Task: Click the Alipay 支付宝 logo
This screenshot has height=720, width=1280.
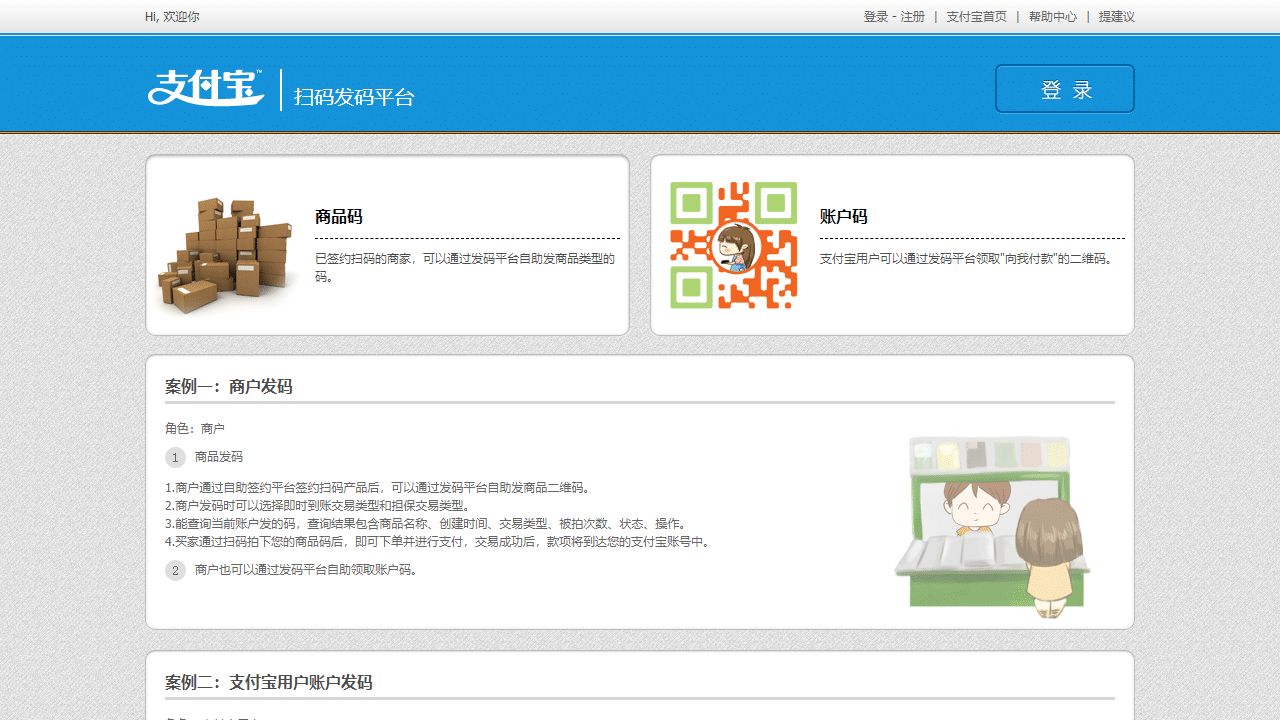Action: click(206, 88)
